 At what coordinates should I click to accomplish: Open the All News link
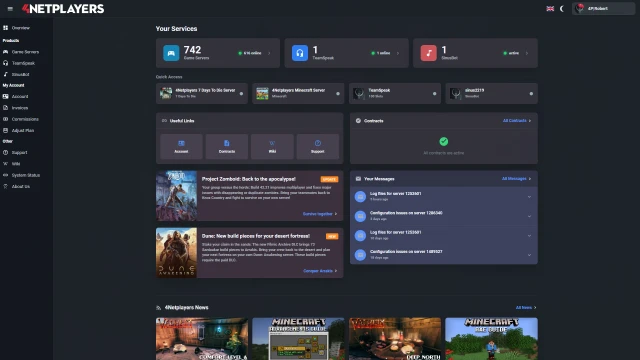[x=526, y=307]
